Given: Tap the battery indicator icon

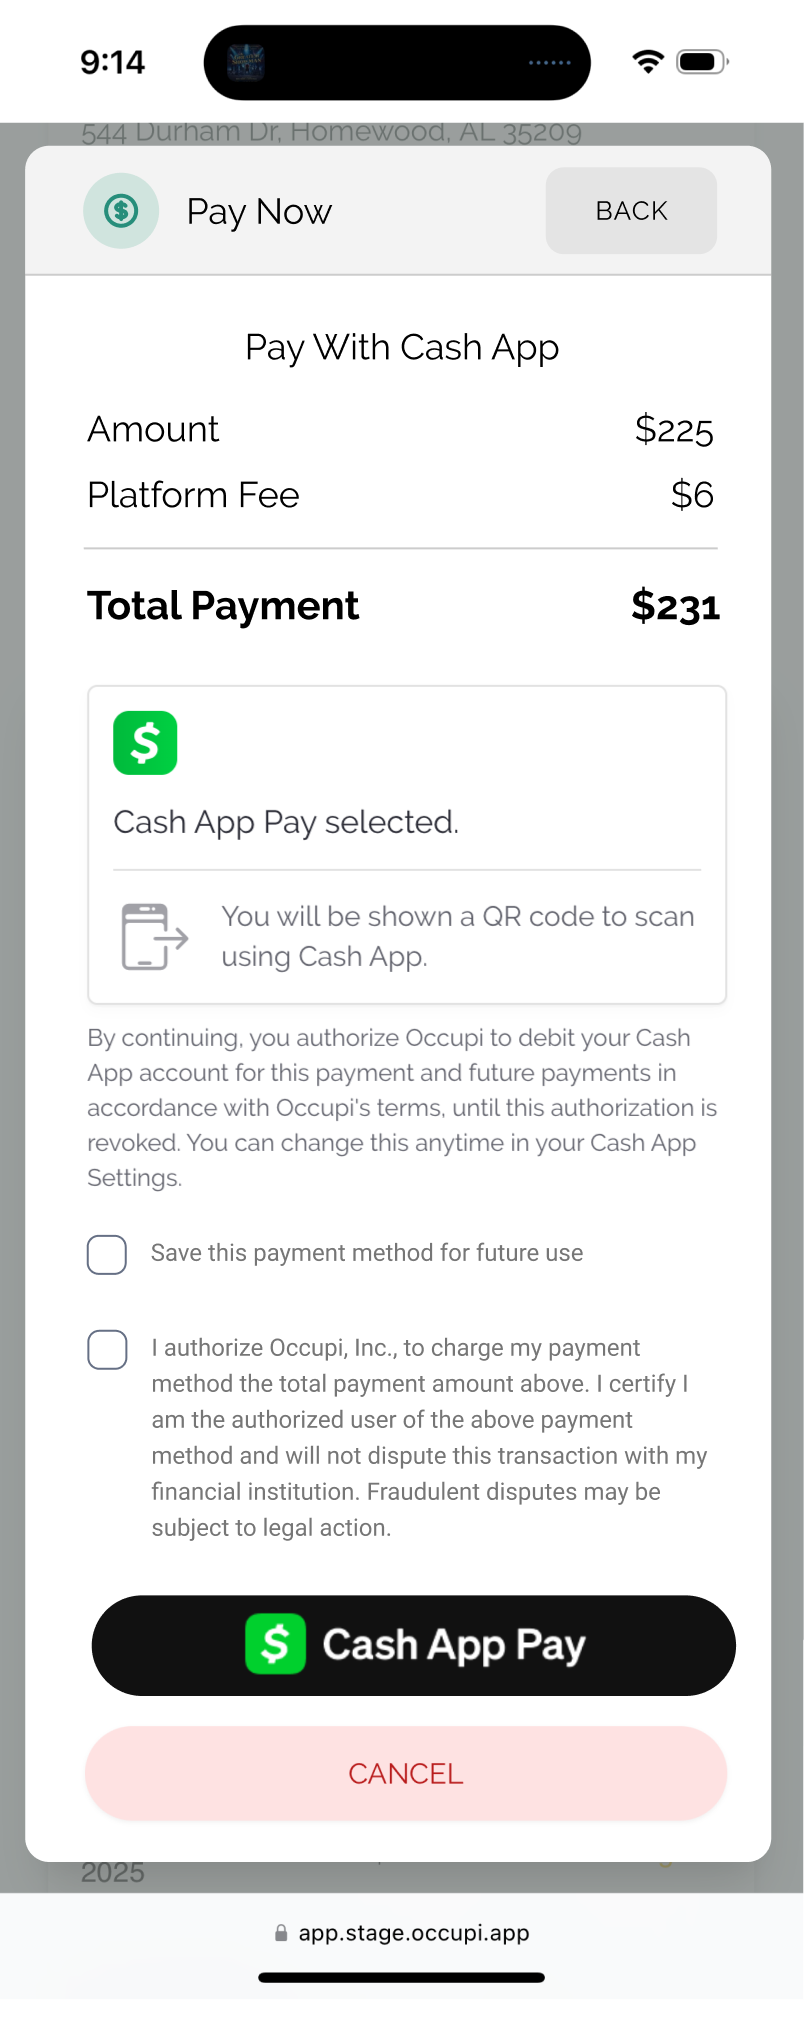Looking at the screenshot, I should 703,62.
